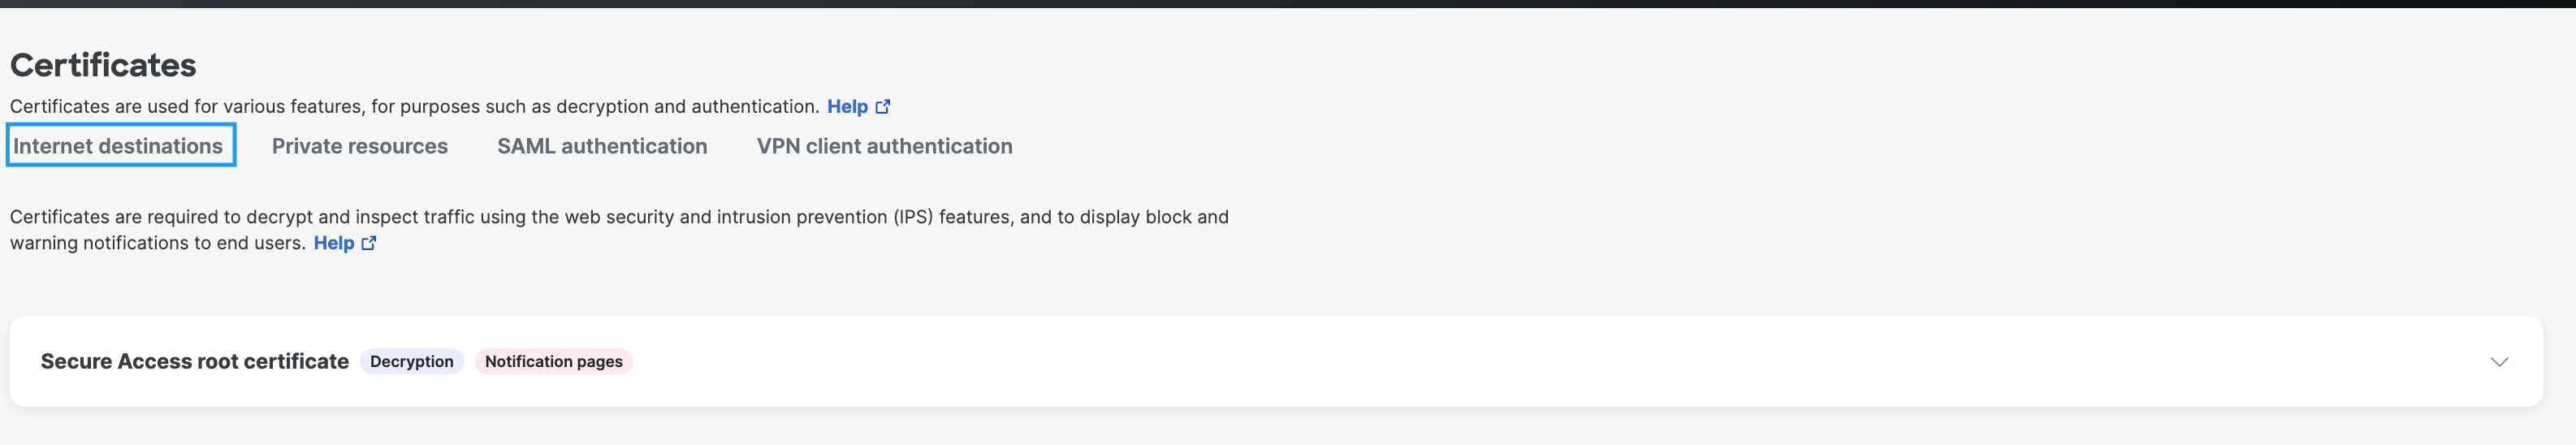Open the Help link after 'warning notifications to end users'
The width and height of the screenshot is (2576, 445).
(x=334, y=243)
